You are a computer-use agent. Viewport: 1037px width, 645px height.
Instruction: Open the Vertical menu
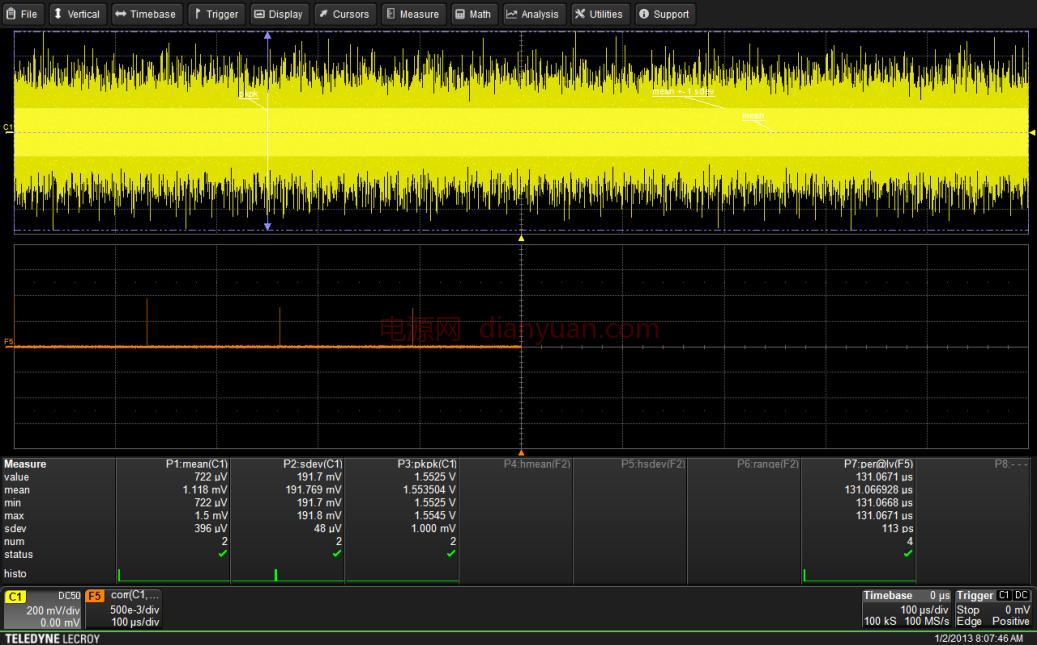click(76, 14)
